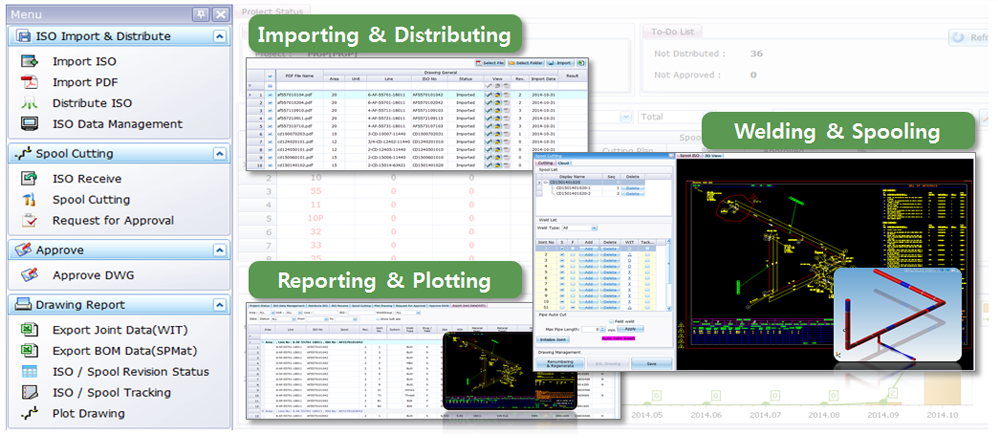The height and width of the screenshot is (440, 998).
Task: Collapse the Drawing Report section
Action: tap(219, 305)
